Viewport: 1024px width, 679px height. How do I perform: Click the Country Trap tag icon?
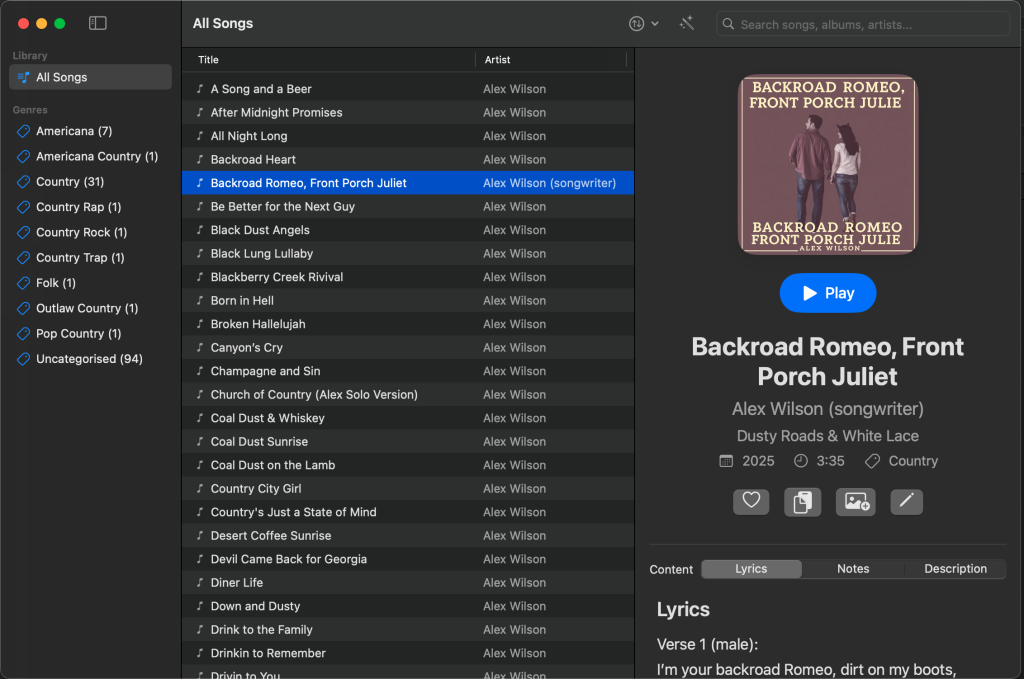click(x=24, y=258)
